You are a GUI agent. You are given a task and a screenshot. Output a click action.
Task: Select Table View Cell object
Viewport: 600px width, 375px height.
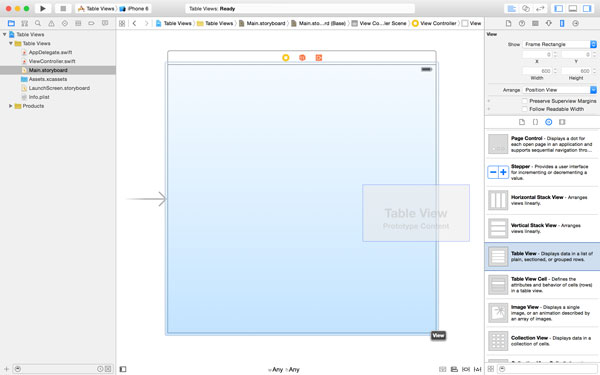(x=542, y=285)
